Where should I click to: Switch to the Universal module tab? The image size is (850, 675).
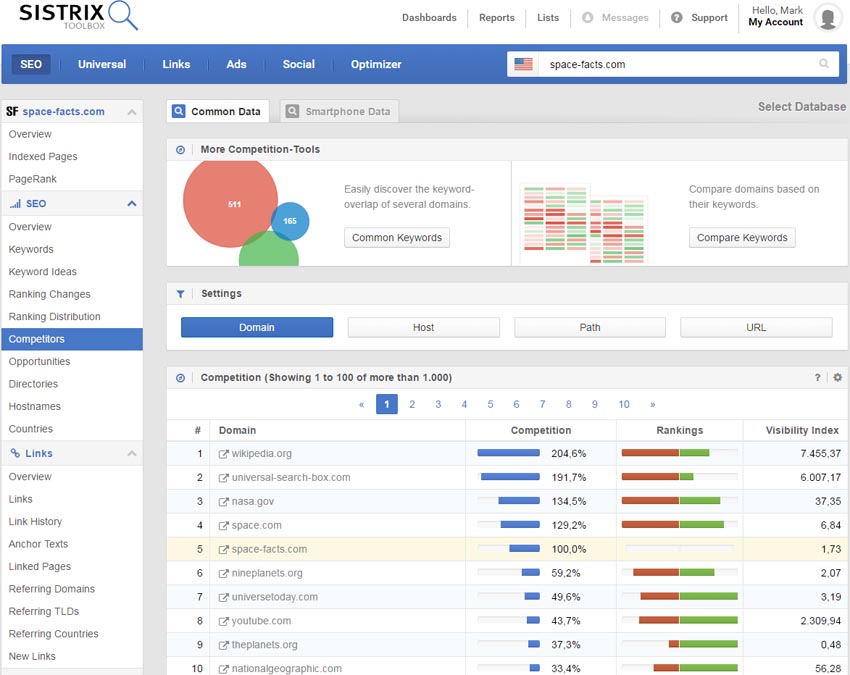tap(102, 64)
